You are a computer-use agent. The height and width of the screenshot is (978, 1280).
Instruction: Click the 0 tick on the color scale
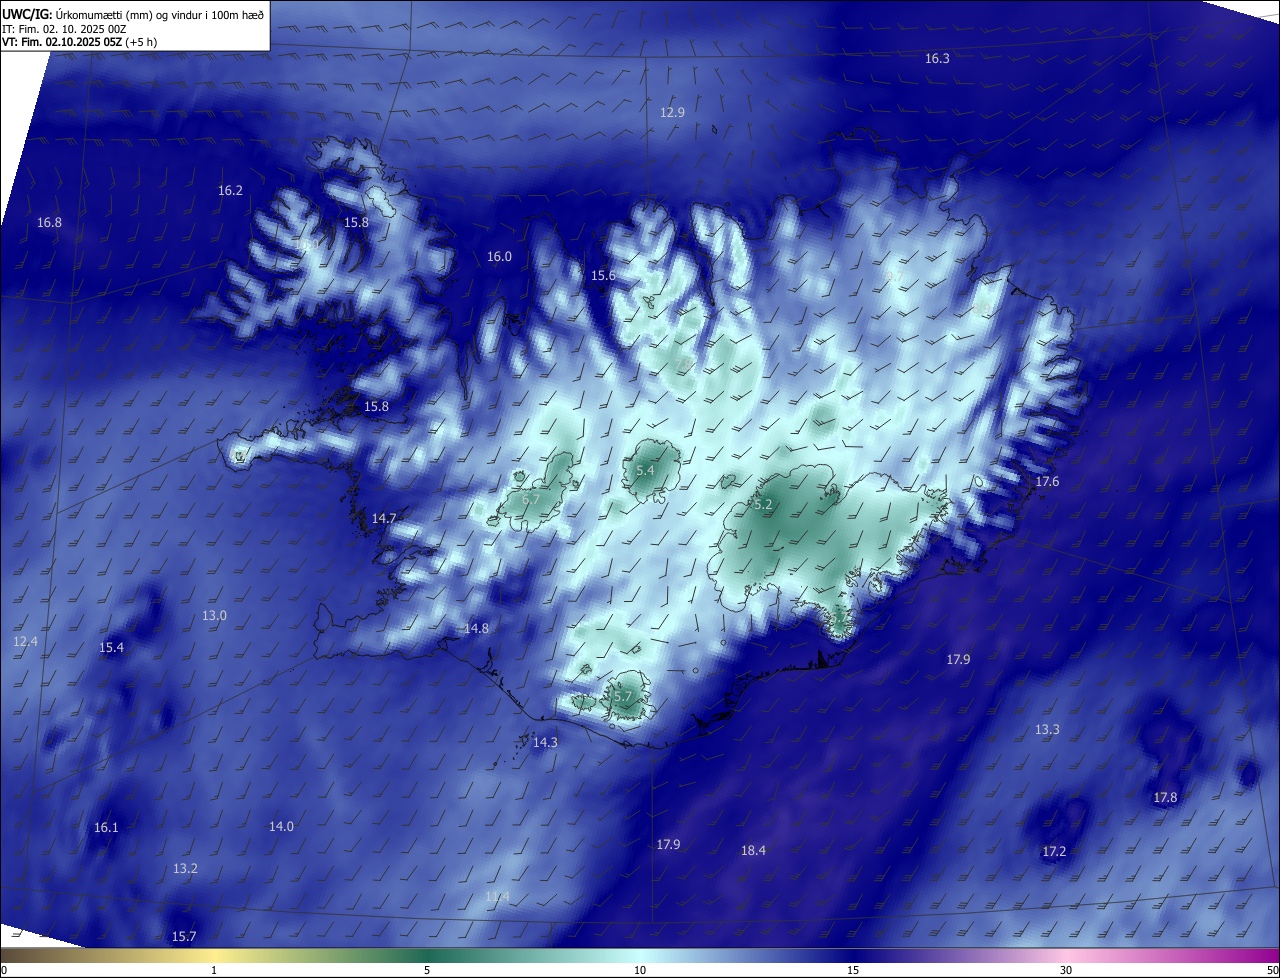4,971
